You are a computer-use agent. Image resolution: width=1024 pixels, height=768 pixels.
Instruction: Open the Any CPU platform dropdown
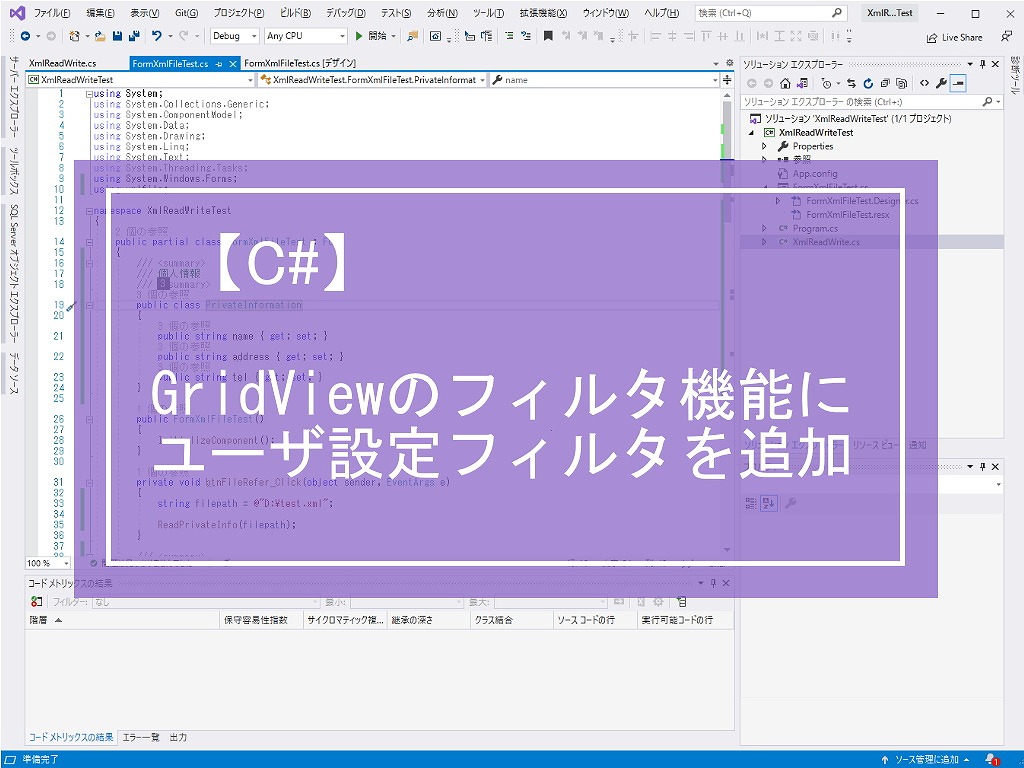305,35
